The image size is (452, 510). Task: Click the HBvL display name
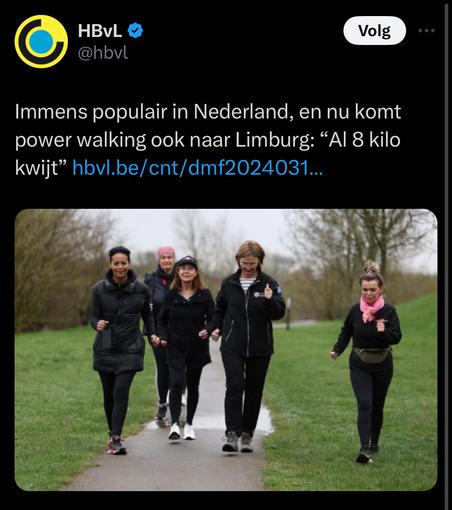coord(100,31)
